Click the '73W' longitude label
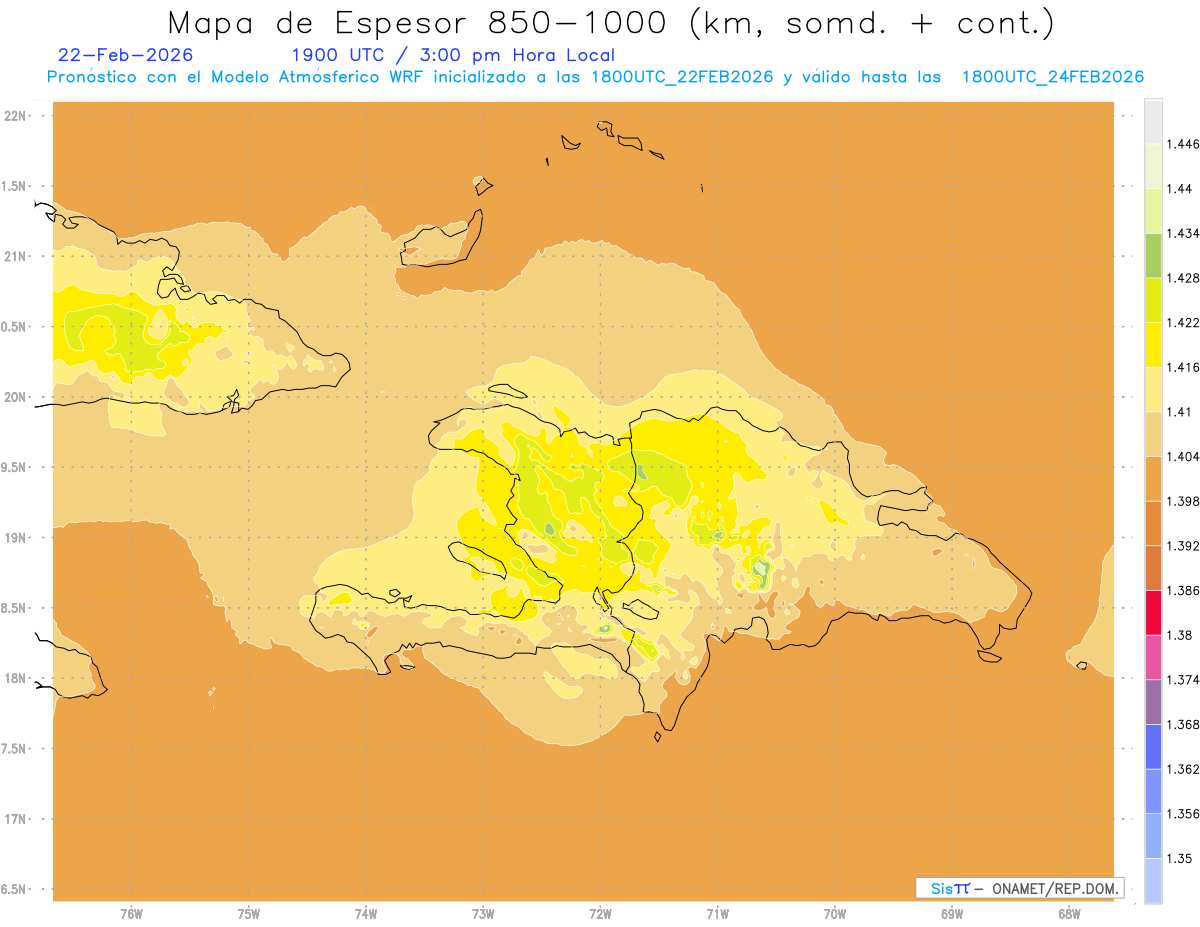1200x927 pixels. pos(483,913)
